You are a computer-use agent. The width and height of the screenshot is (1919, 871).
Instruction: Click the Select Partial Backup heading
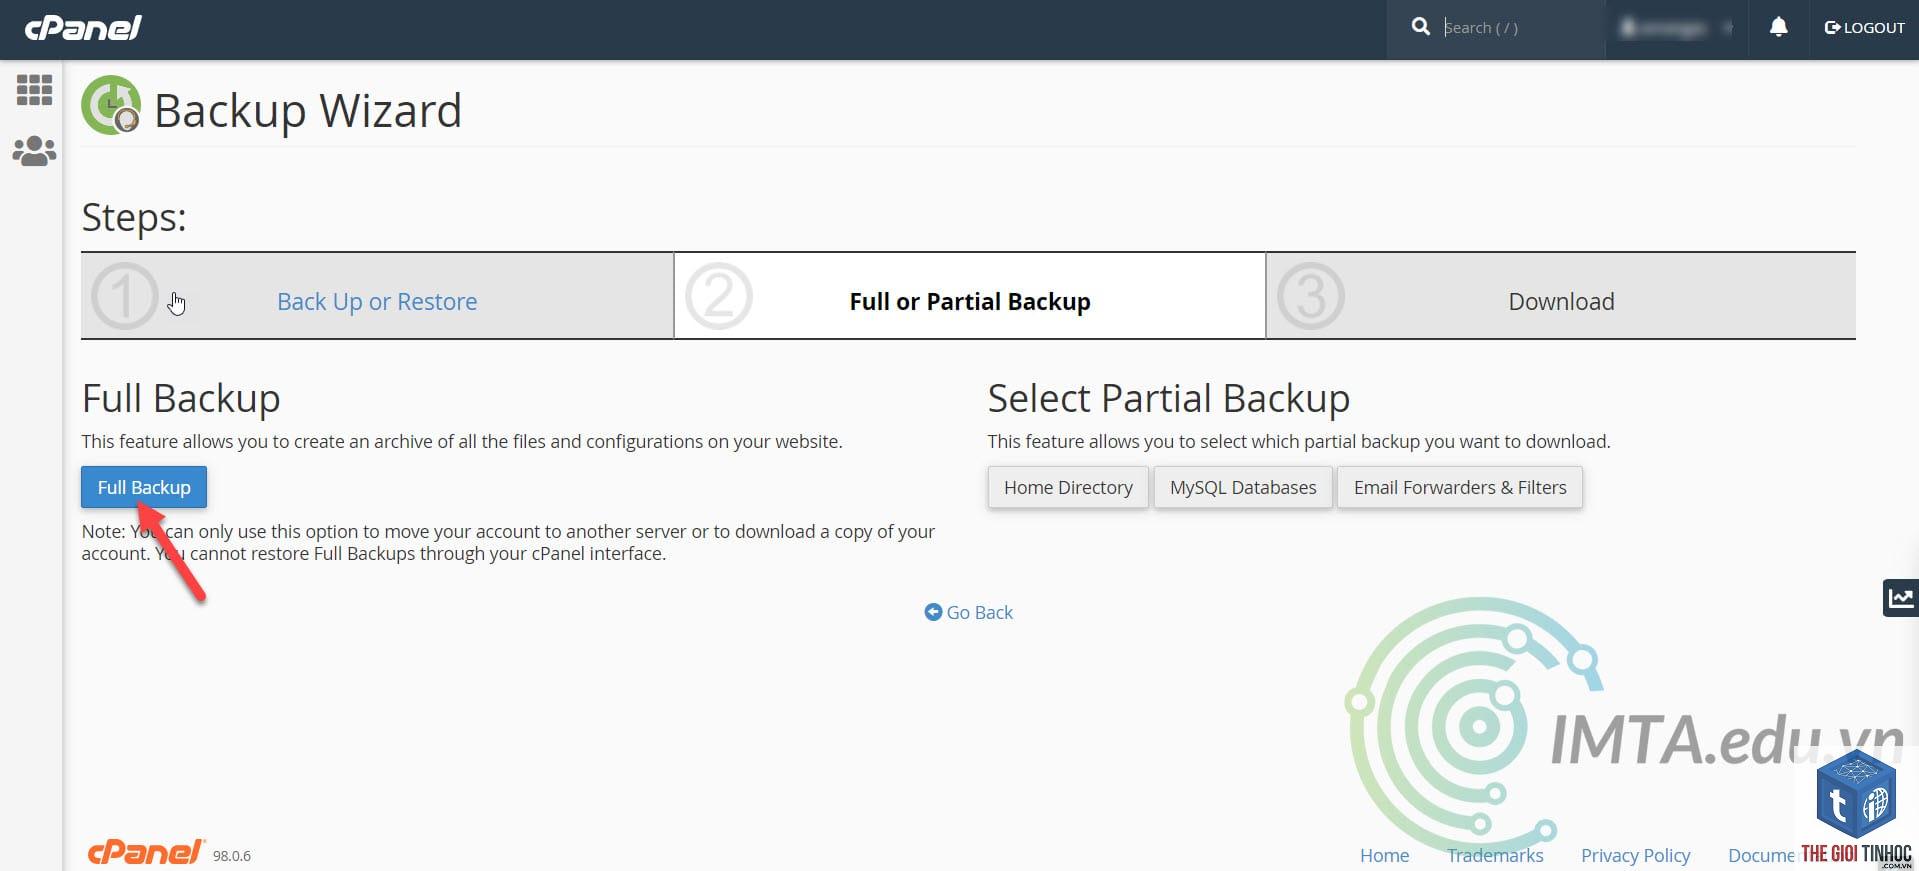[1168, 398]
